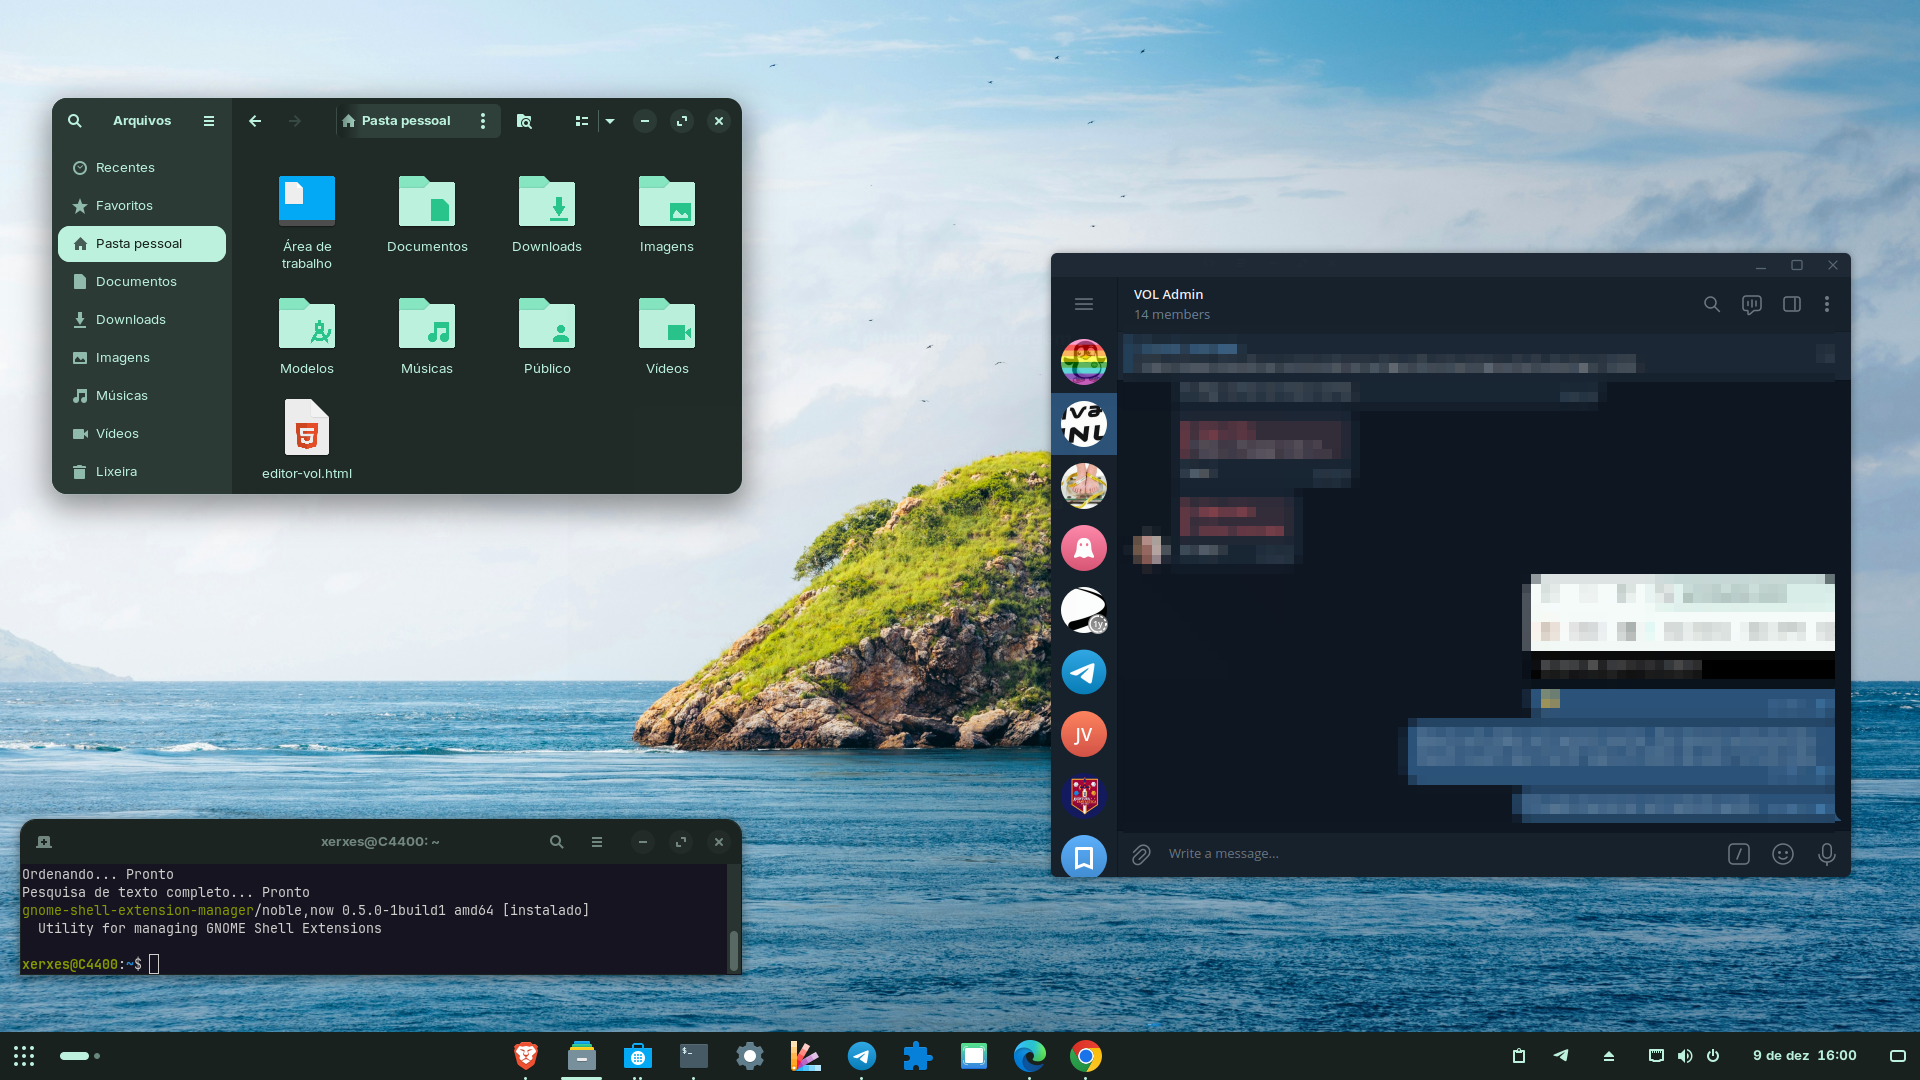Expand view options dropdown arrow in Arquivos
Screen dimensions: 1920x1080
pyautogui.click(x=610, y=121)
